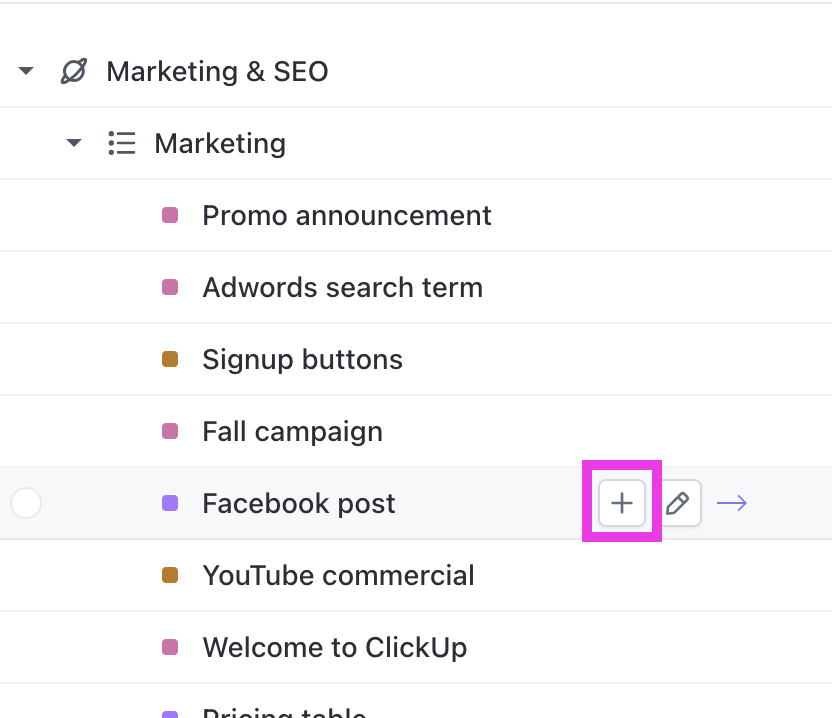
Task: Select the Facebook post task name
Action: [298, 503]
